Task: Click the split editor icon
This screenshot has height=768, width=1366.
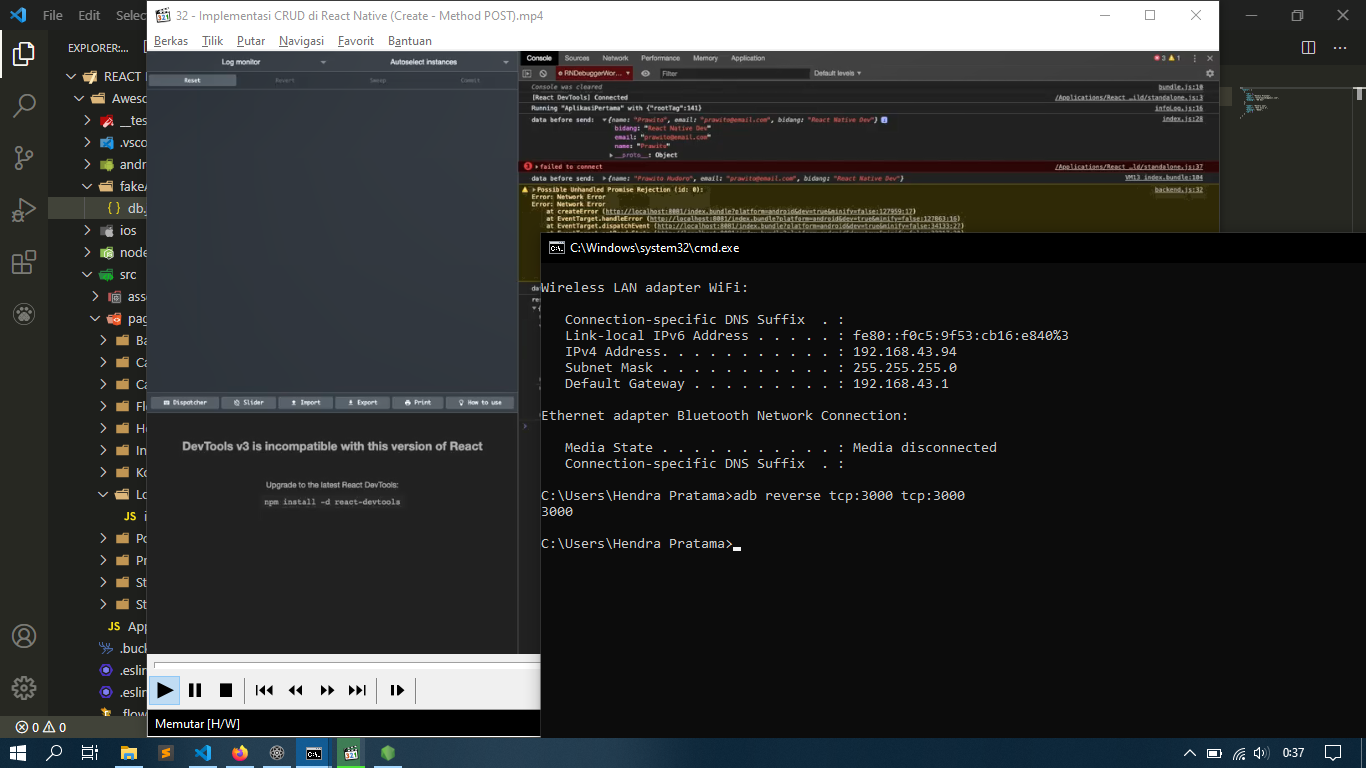Action: point(1308,47)
